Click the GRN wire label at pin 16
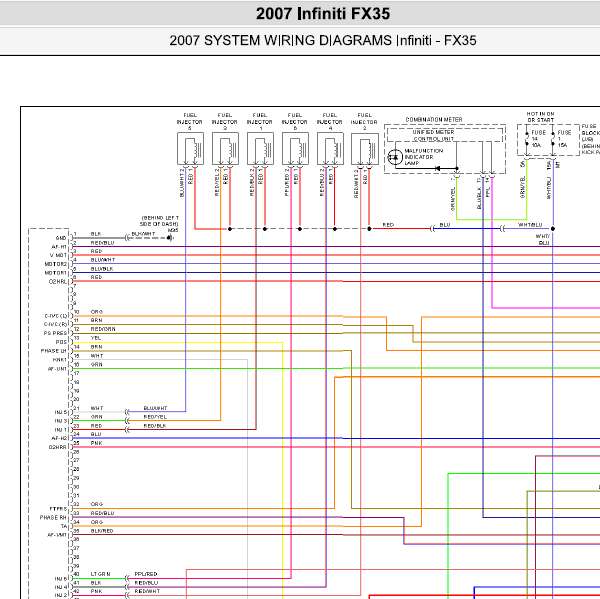This screenshot has width=600, height=599. pos(96,364)
